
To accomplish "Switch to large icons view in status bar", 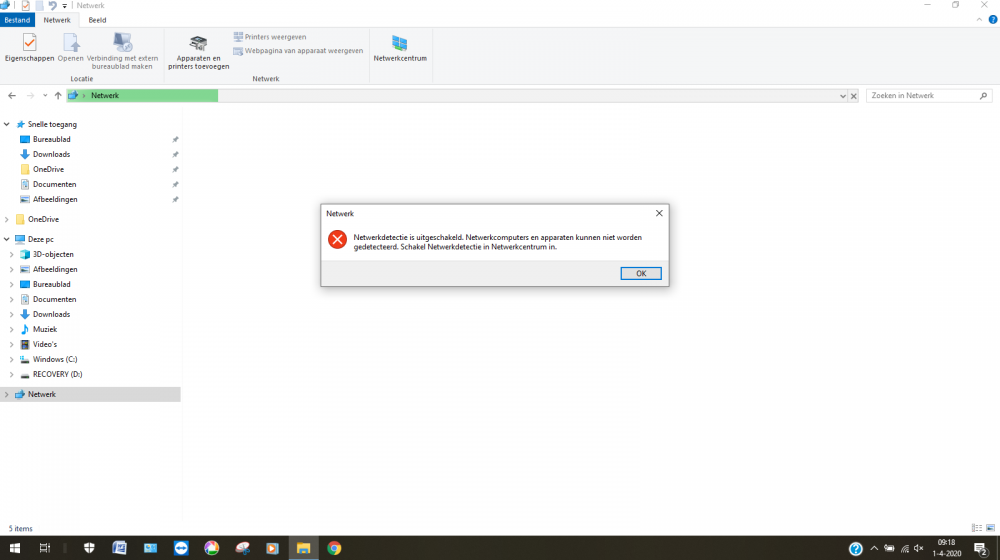I will 990,528.
